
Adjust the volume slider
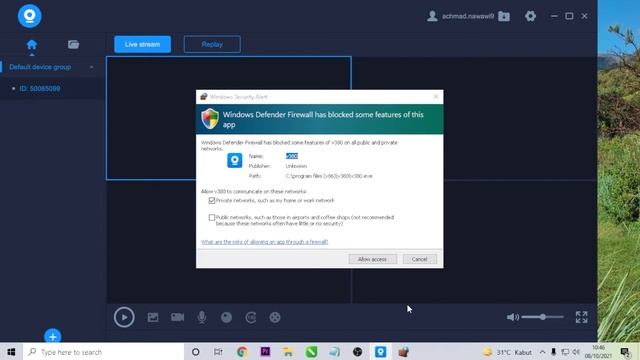pyautogui.click(x=542, y=317)
